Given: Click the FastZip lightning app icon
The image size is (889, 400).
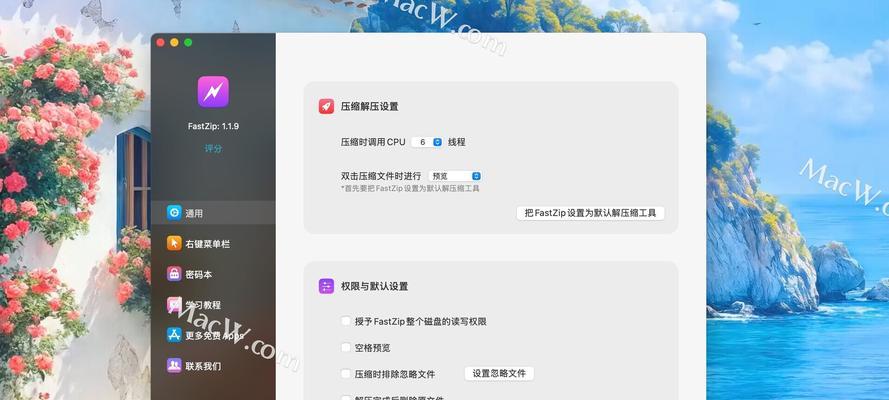Looking at the screenshot, I should 213,92.
